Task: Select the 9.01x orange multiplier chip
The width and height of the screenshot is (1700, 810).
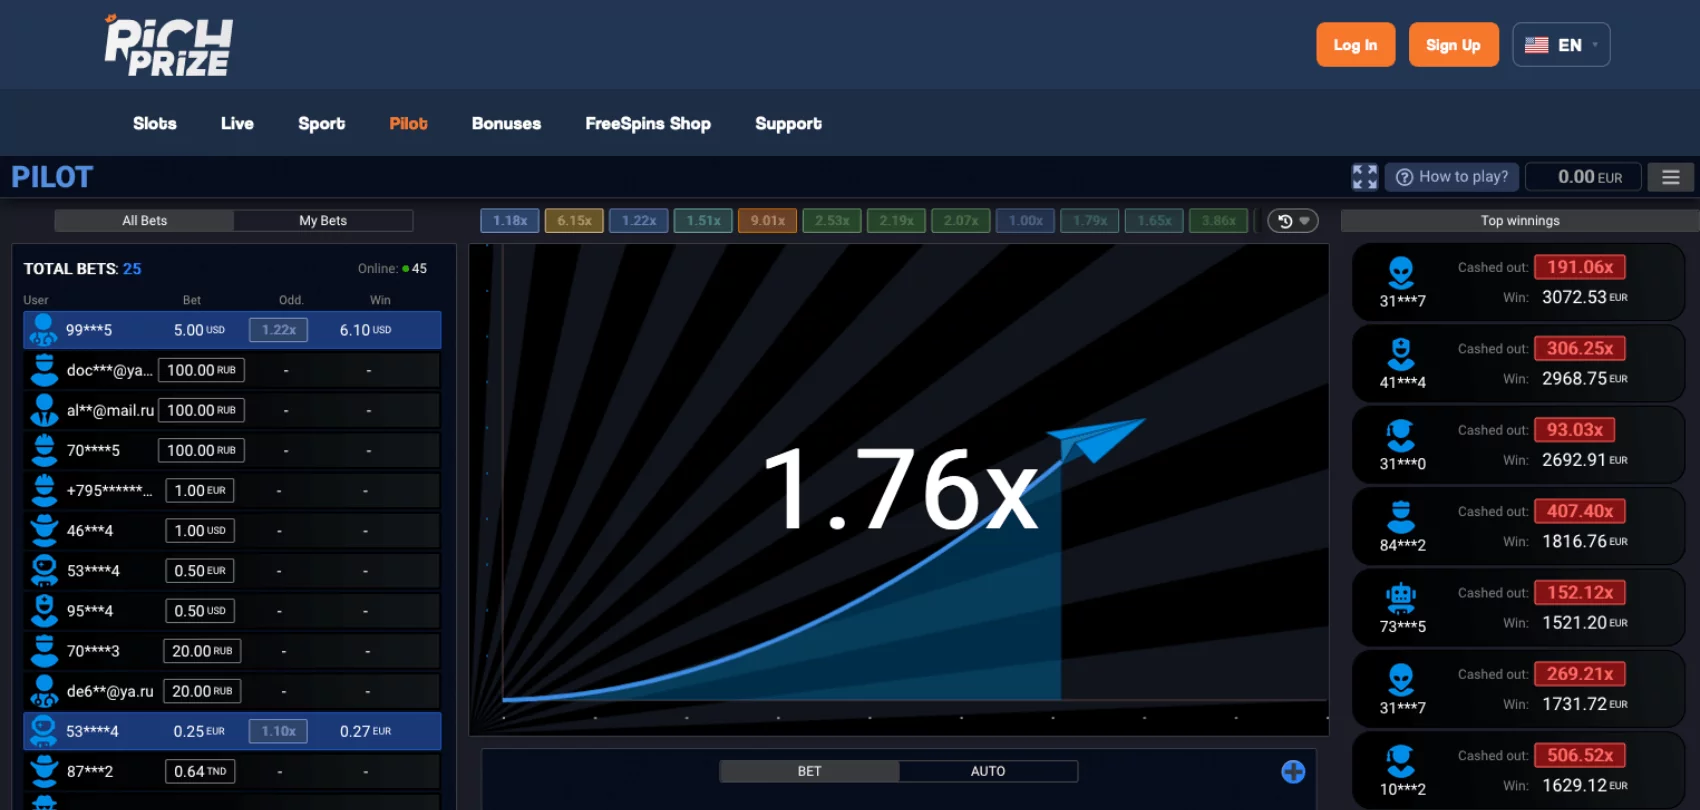Action: point(768,221)
